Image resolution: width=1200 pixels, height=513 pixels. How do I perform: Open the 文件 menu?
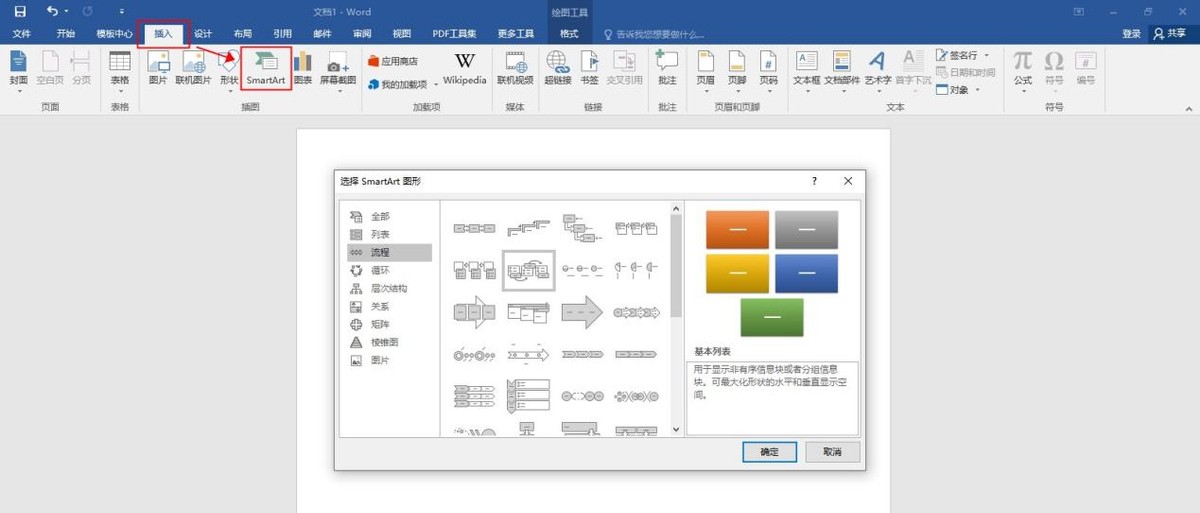[22, 34]
